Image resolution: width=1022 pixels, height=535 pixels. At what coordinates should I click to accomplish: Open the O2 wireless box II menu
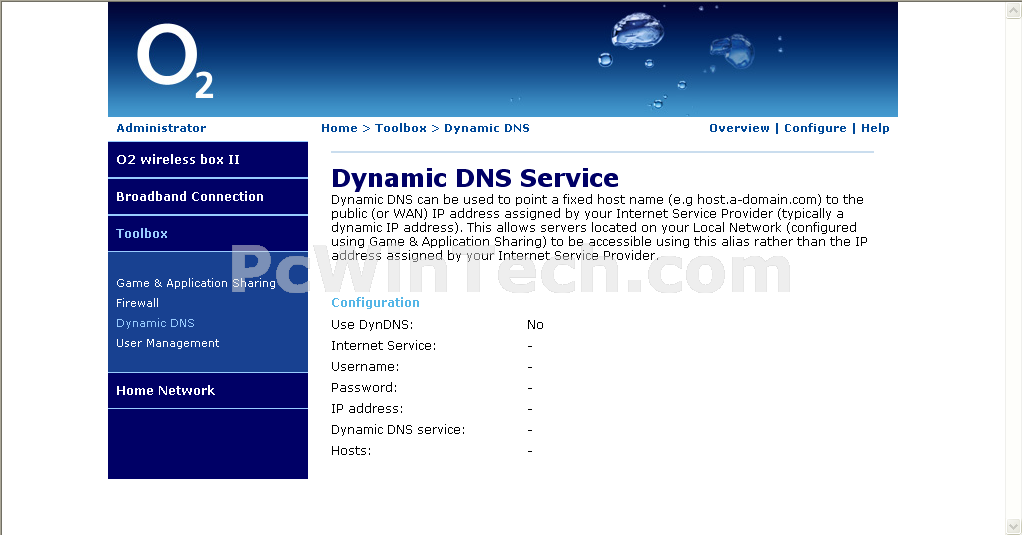(x=207, y=160)
